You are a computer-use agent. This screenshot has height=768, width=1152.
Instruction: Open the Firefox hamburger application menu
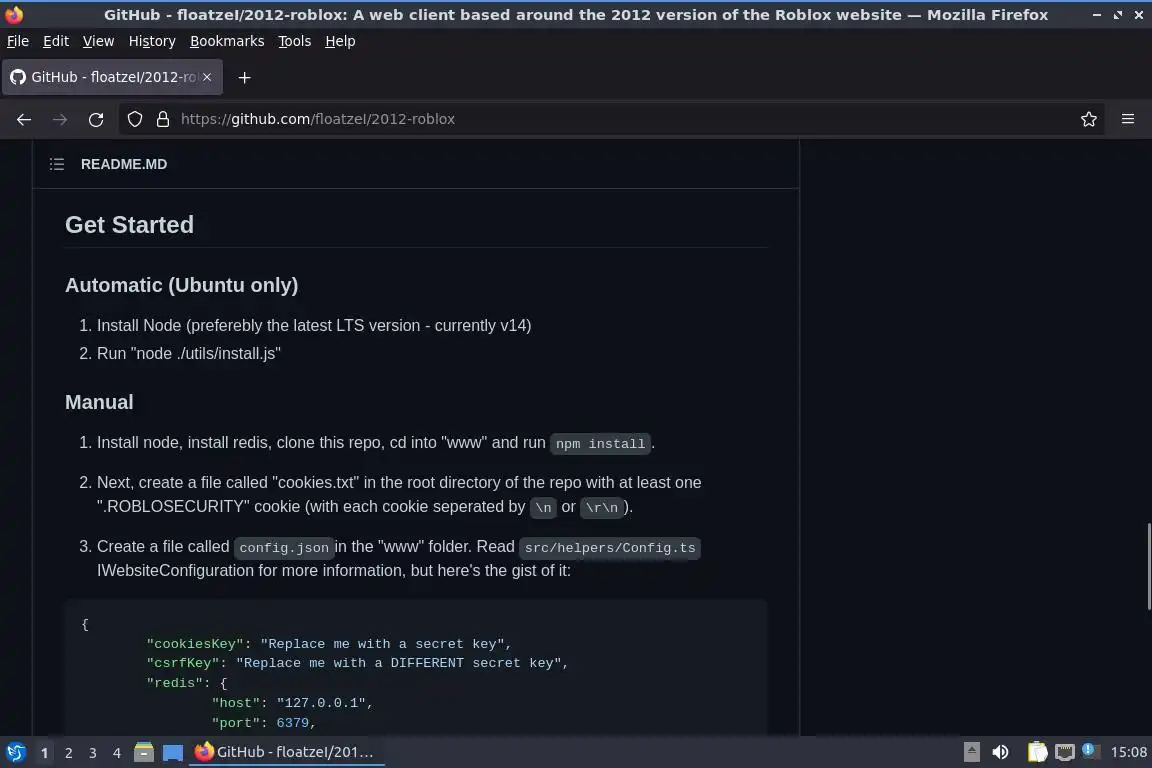[1128, 119]
